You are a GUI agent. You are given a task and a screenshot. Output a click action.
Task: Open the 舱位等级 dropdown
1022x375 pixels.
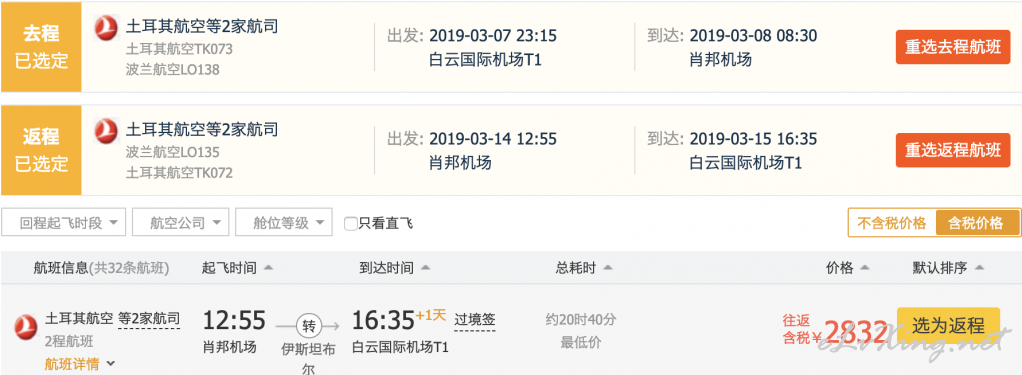click(284, 223)
